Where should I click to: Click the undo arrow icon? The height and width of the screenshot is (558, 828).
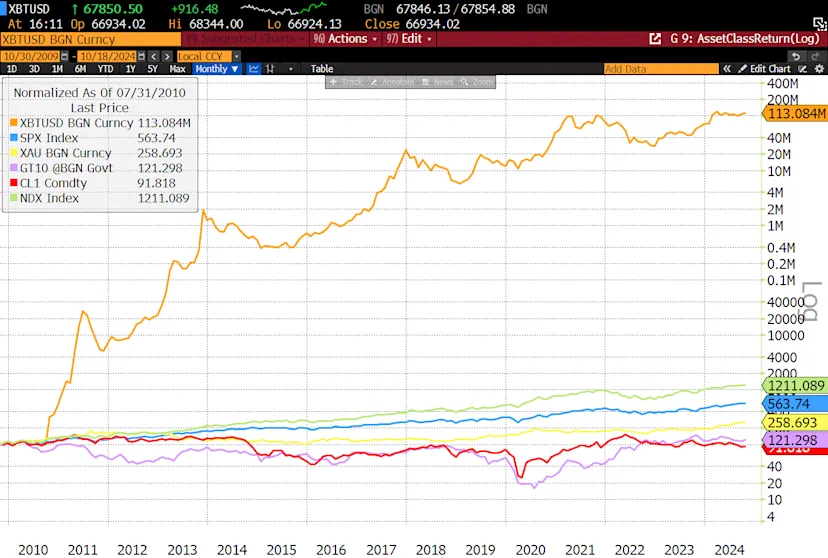coord(796,56)
